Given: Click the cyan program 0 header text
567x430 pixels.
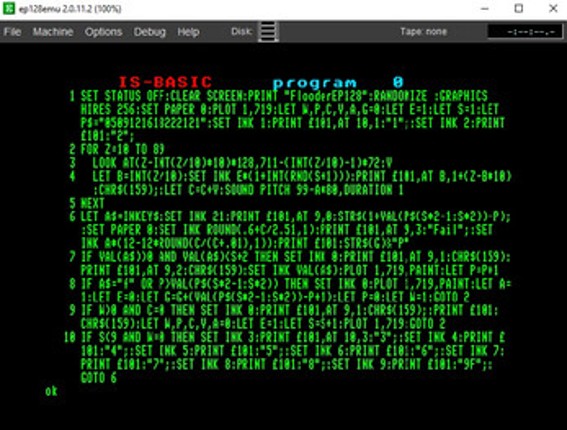Looking at the screenshot, I should point(338,82).
